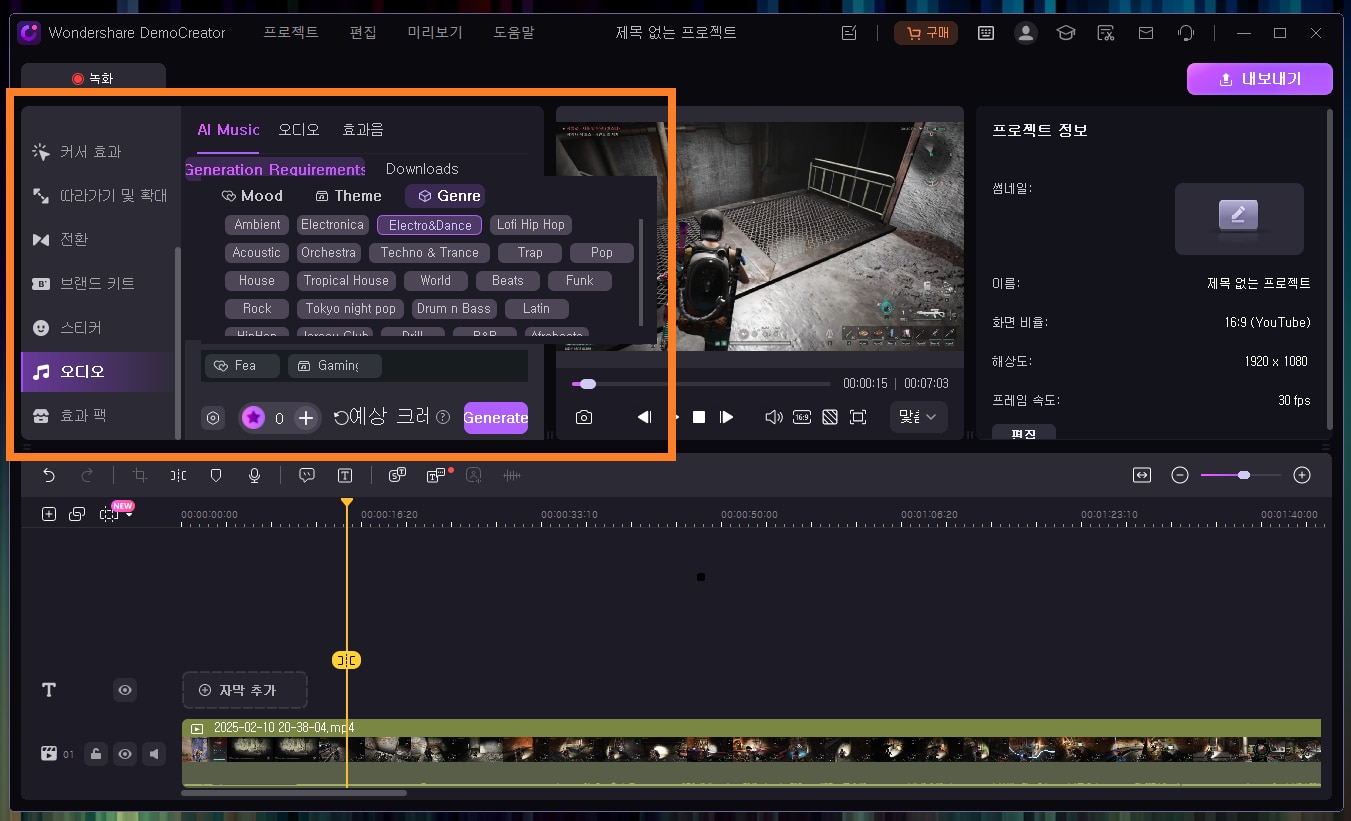Open the Downloads tab
This screenshot has height=821, width=1351.
(x=422, y=169)
